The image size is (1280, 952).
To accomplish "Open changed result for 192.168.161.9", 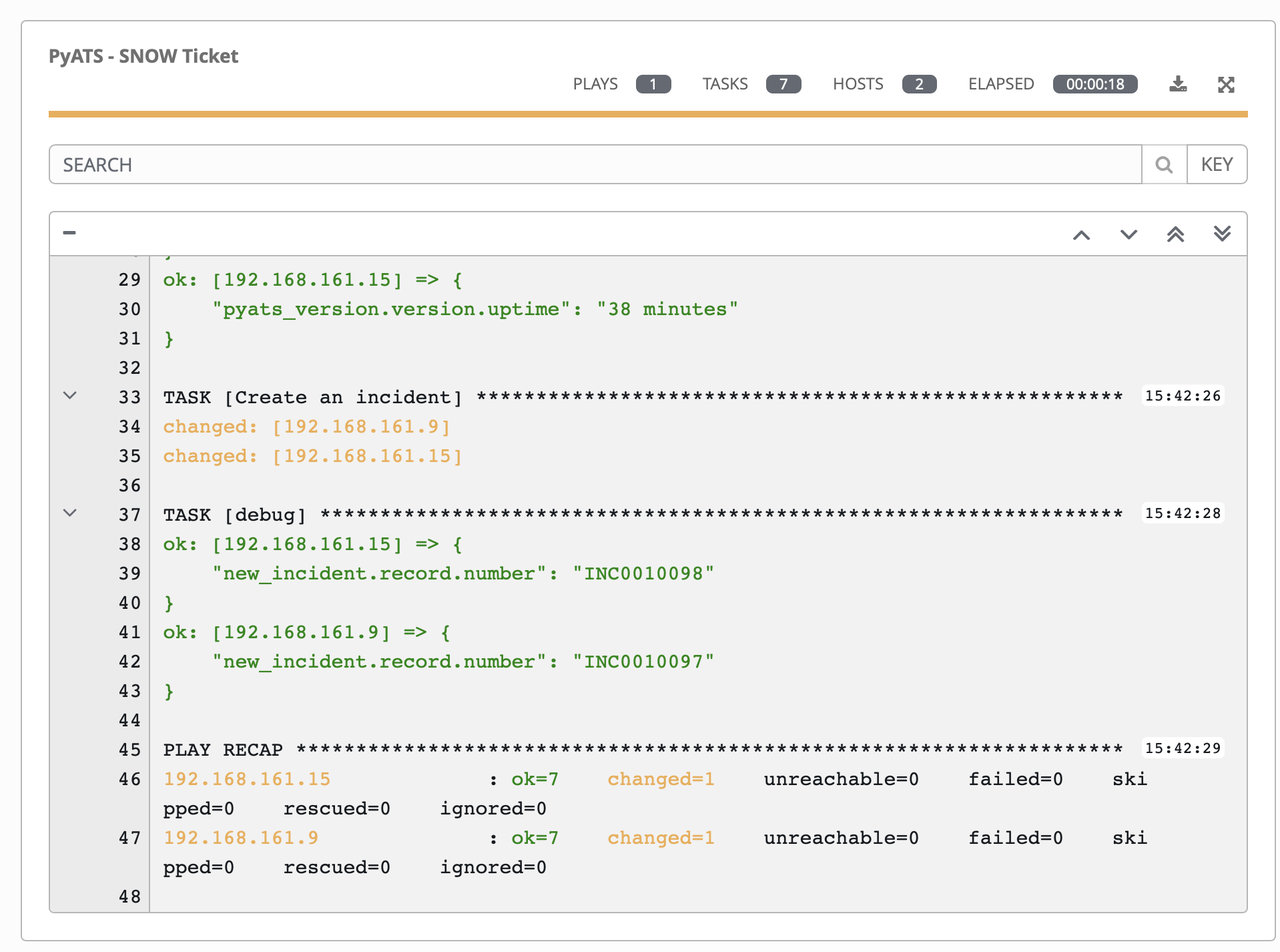I will [x=307, y=427].
